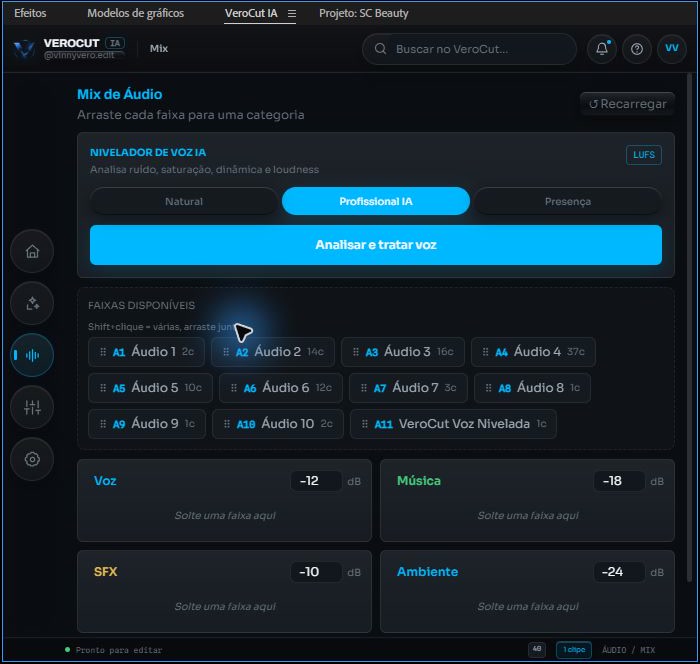The image size is (700, 664).
Task: Click the 'Pronto para editar' status text
Action: point(119,650)
